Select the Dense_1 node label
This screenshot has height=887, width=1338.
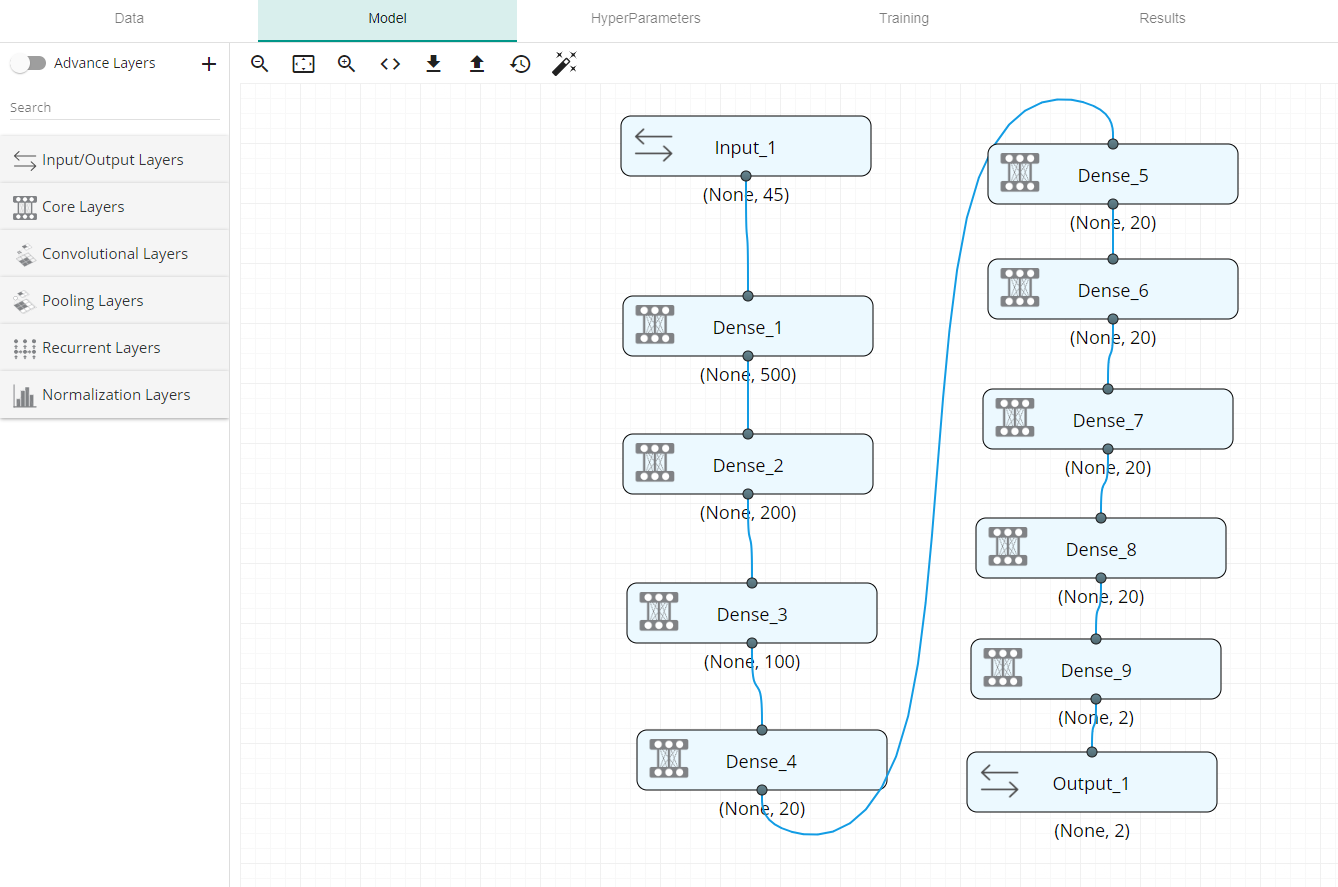pyautogui.click(x=748, y=327)
